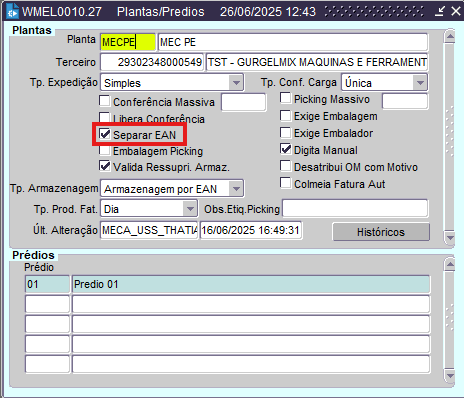
Task: Click the plant name field MEC PE
Action: coord(293,42)
